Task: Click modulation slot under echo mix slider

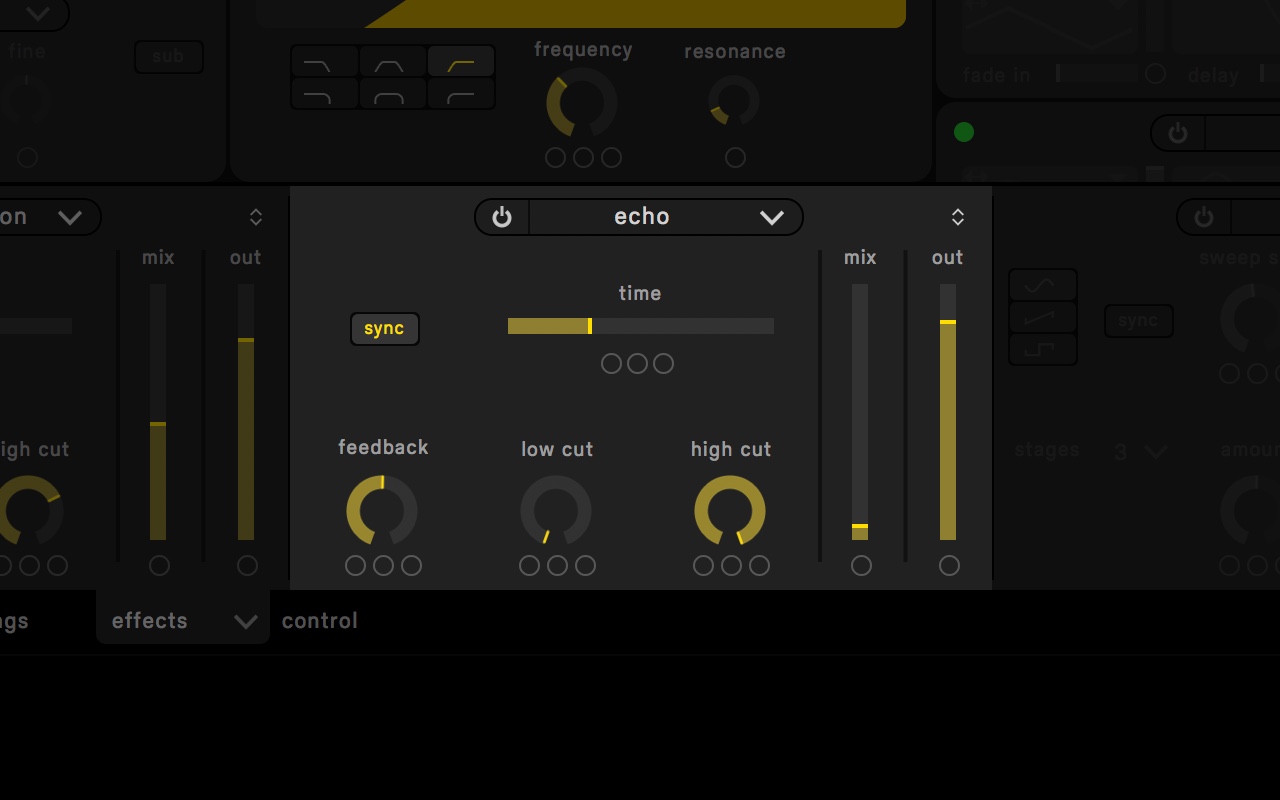Action: point(861,566)
